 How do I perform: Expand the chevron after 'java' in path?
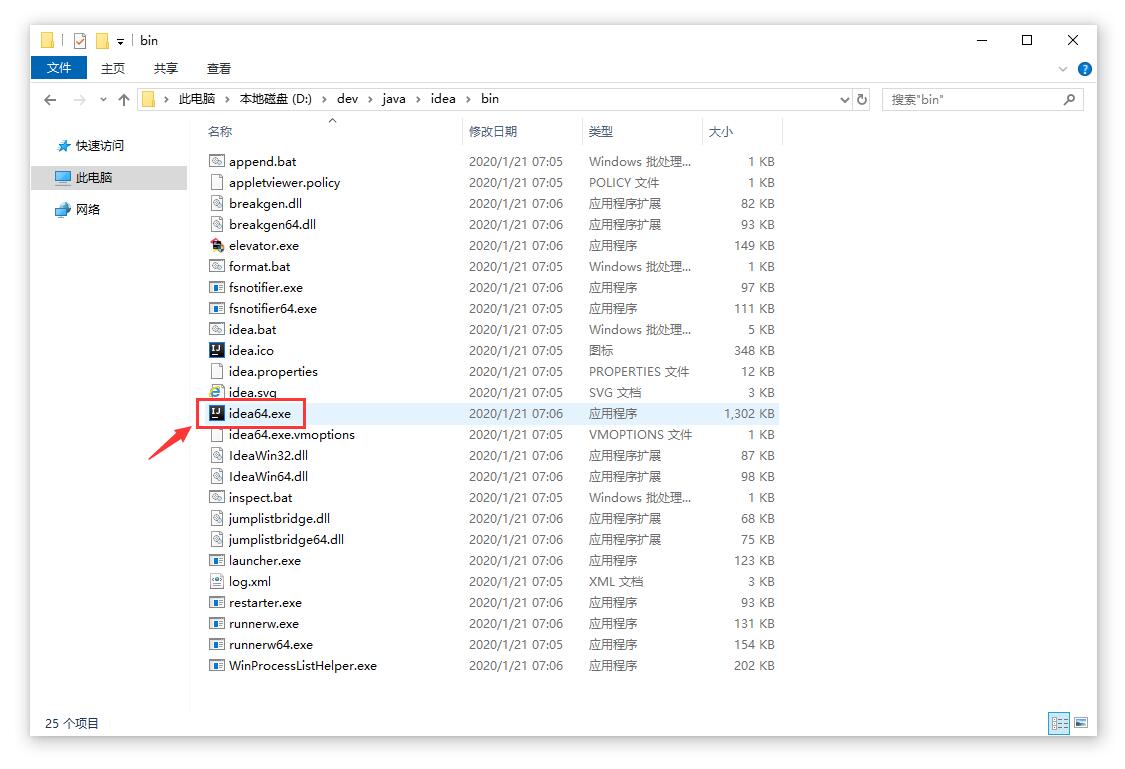click(x=419, y=99)
